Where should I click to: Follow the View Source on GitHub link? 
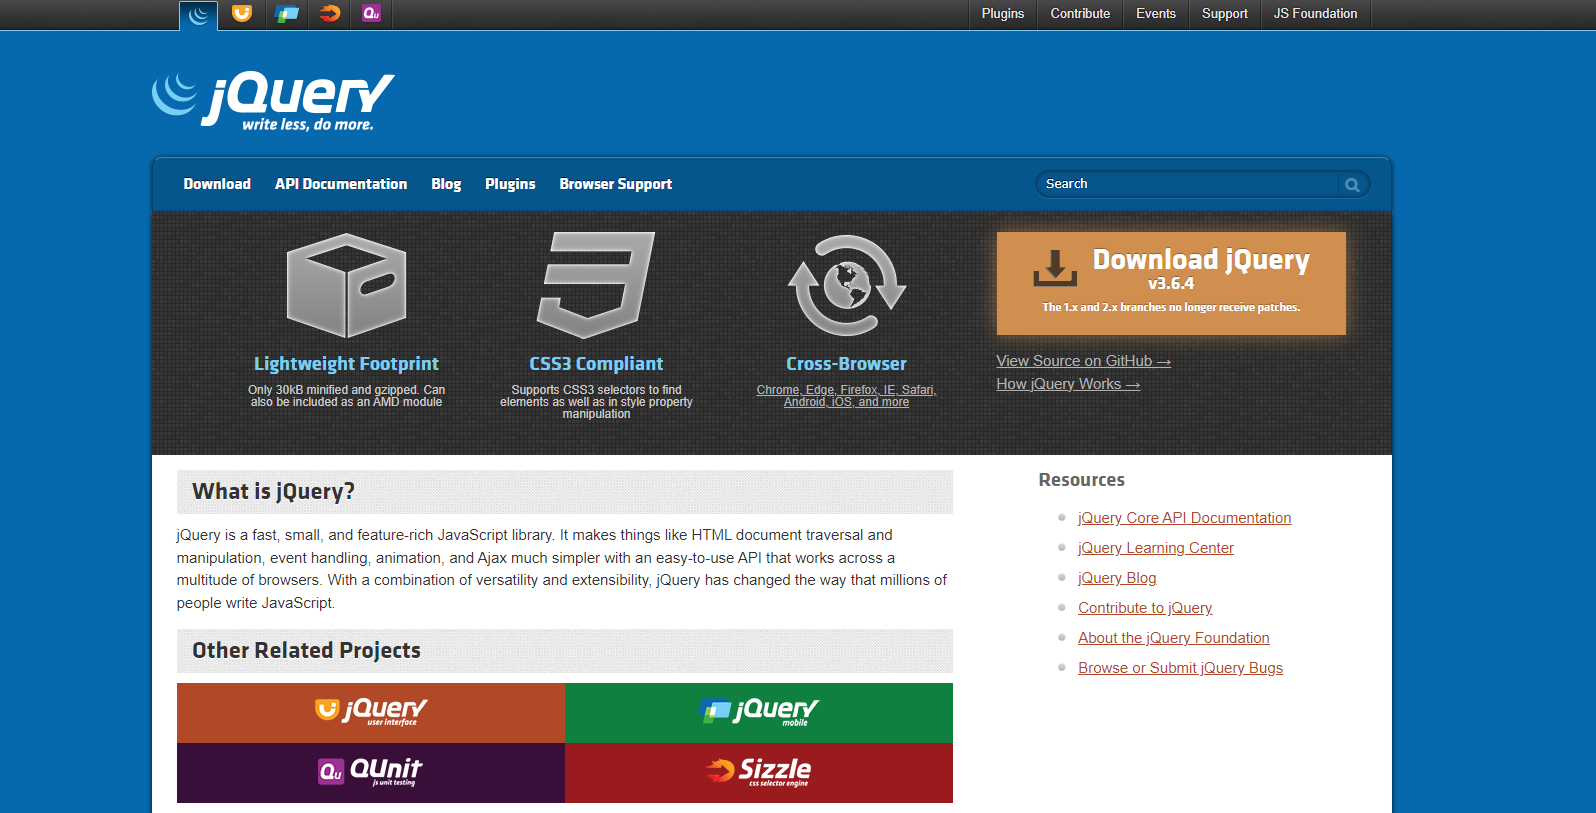(1083, 361)
